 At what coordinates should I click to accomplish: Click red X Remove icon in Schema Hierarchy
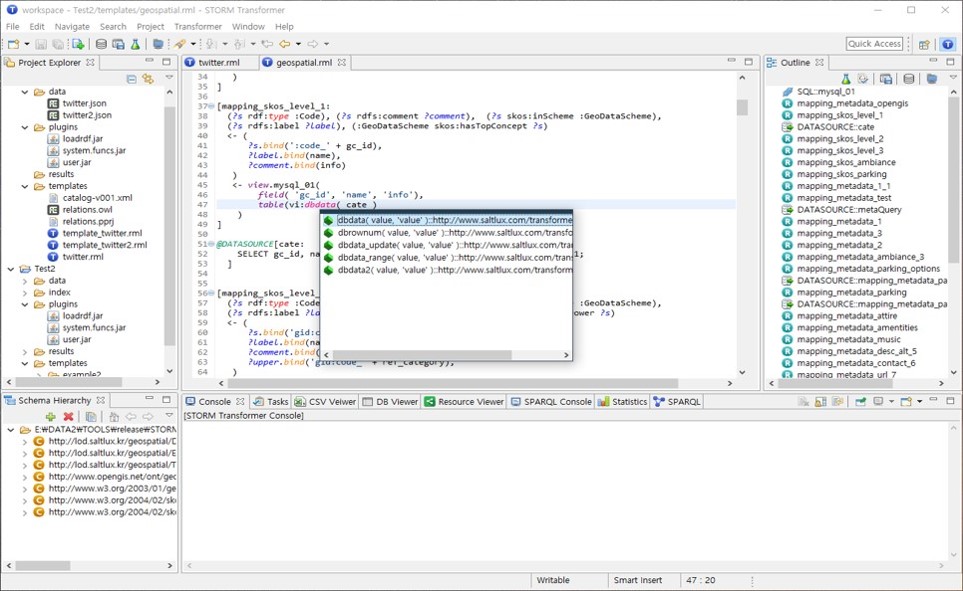tap(68, 417)
